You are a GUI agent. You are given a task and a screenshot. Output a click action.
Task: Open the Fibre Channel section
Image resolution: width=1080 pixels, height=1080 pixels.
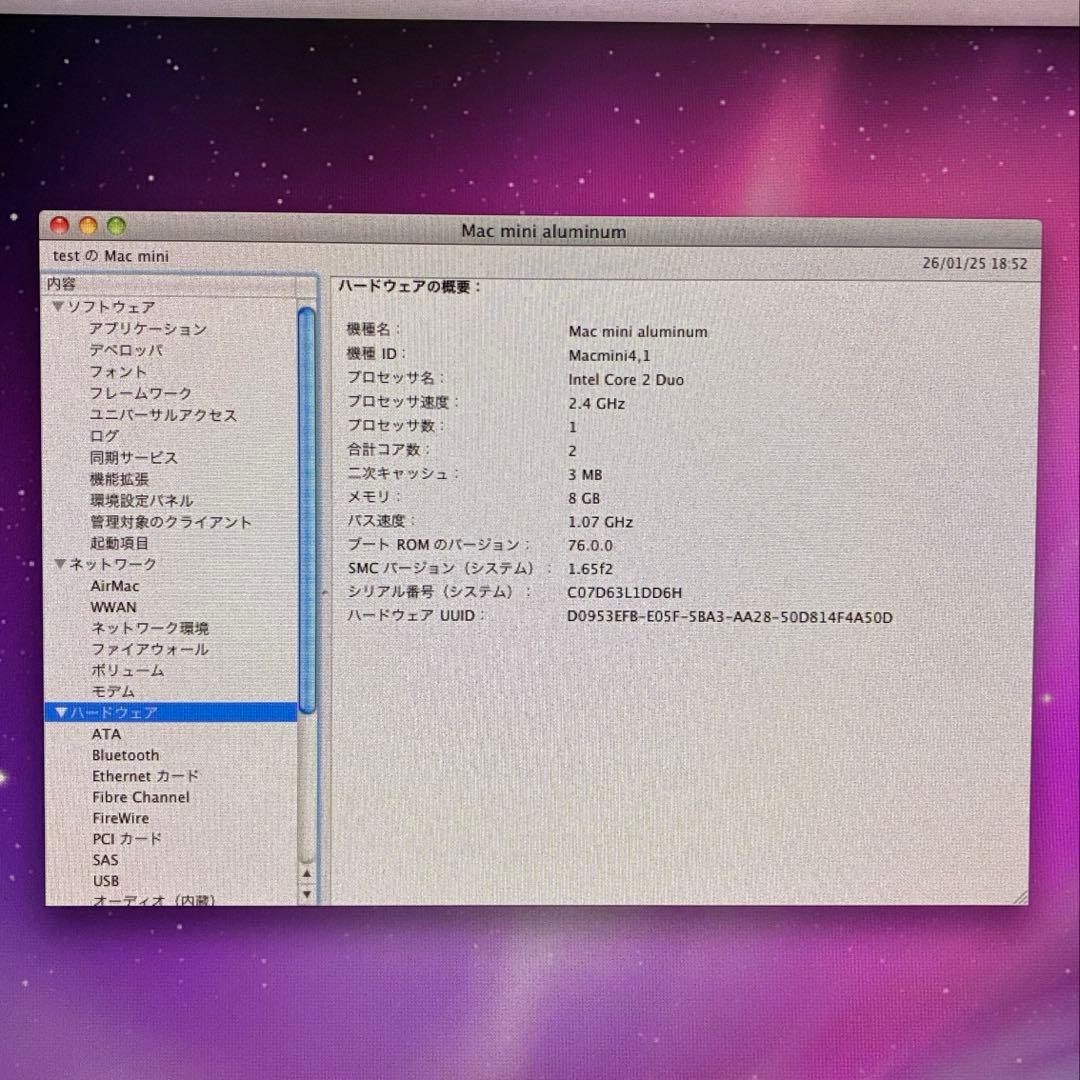[x=140, y=797]
